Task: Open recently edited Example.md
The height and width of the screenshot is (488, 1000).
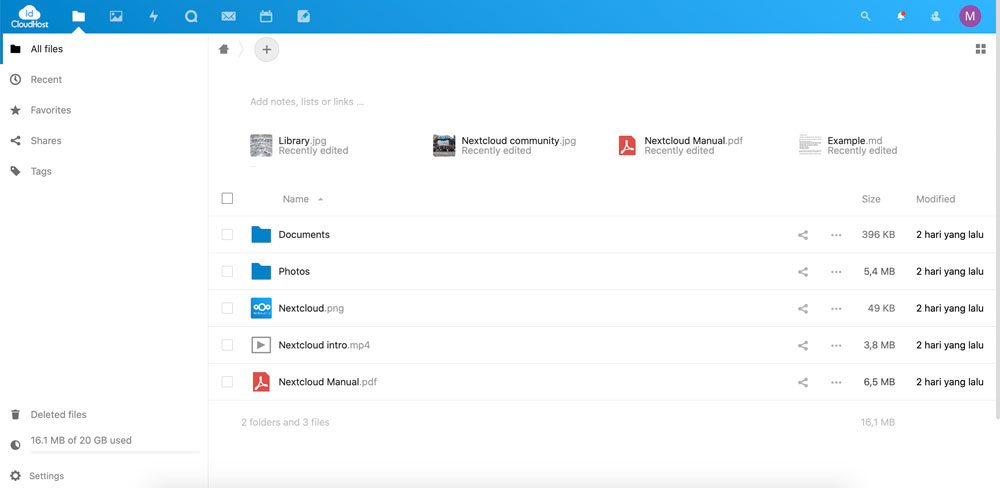Action: [848, 145]
